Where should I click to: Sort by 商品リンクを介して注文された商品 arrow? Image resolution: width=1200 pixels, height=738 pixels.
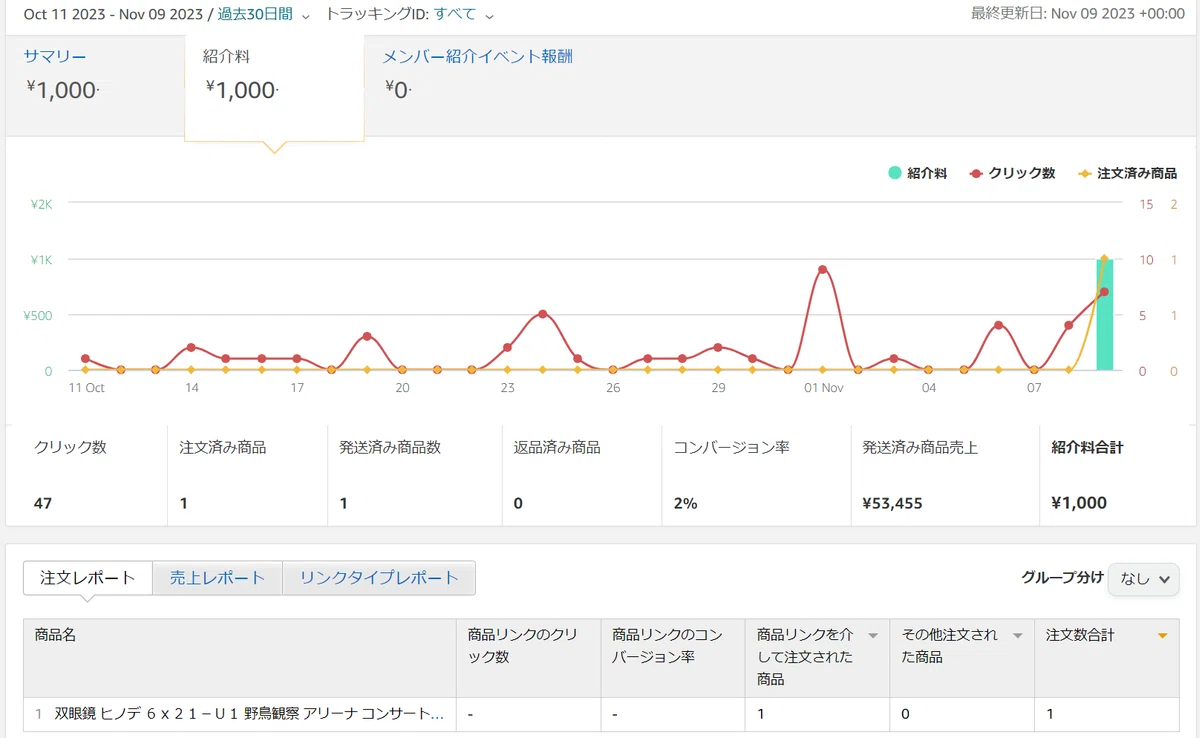(872, 636)
